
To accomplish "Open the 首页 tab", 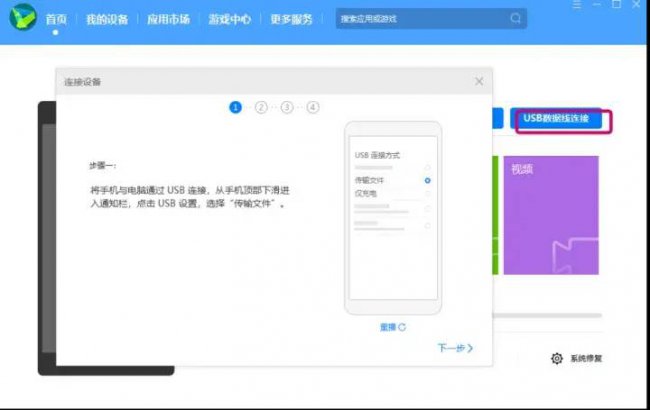I will coord(56,19).
